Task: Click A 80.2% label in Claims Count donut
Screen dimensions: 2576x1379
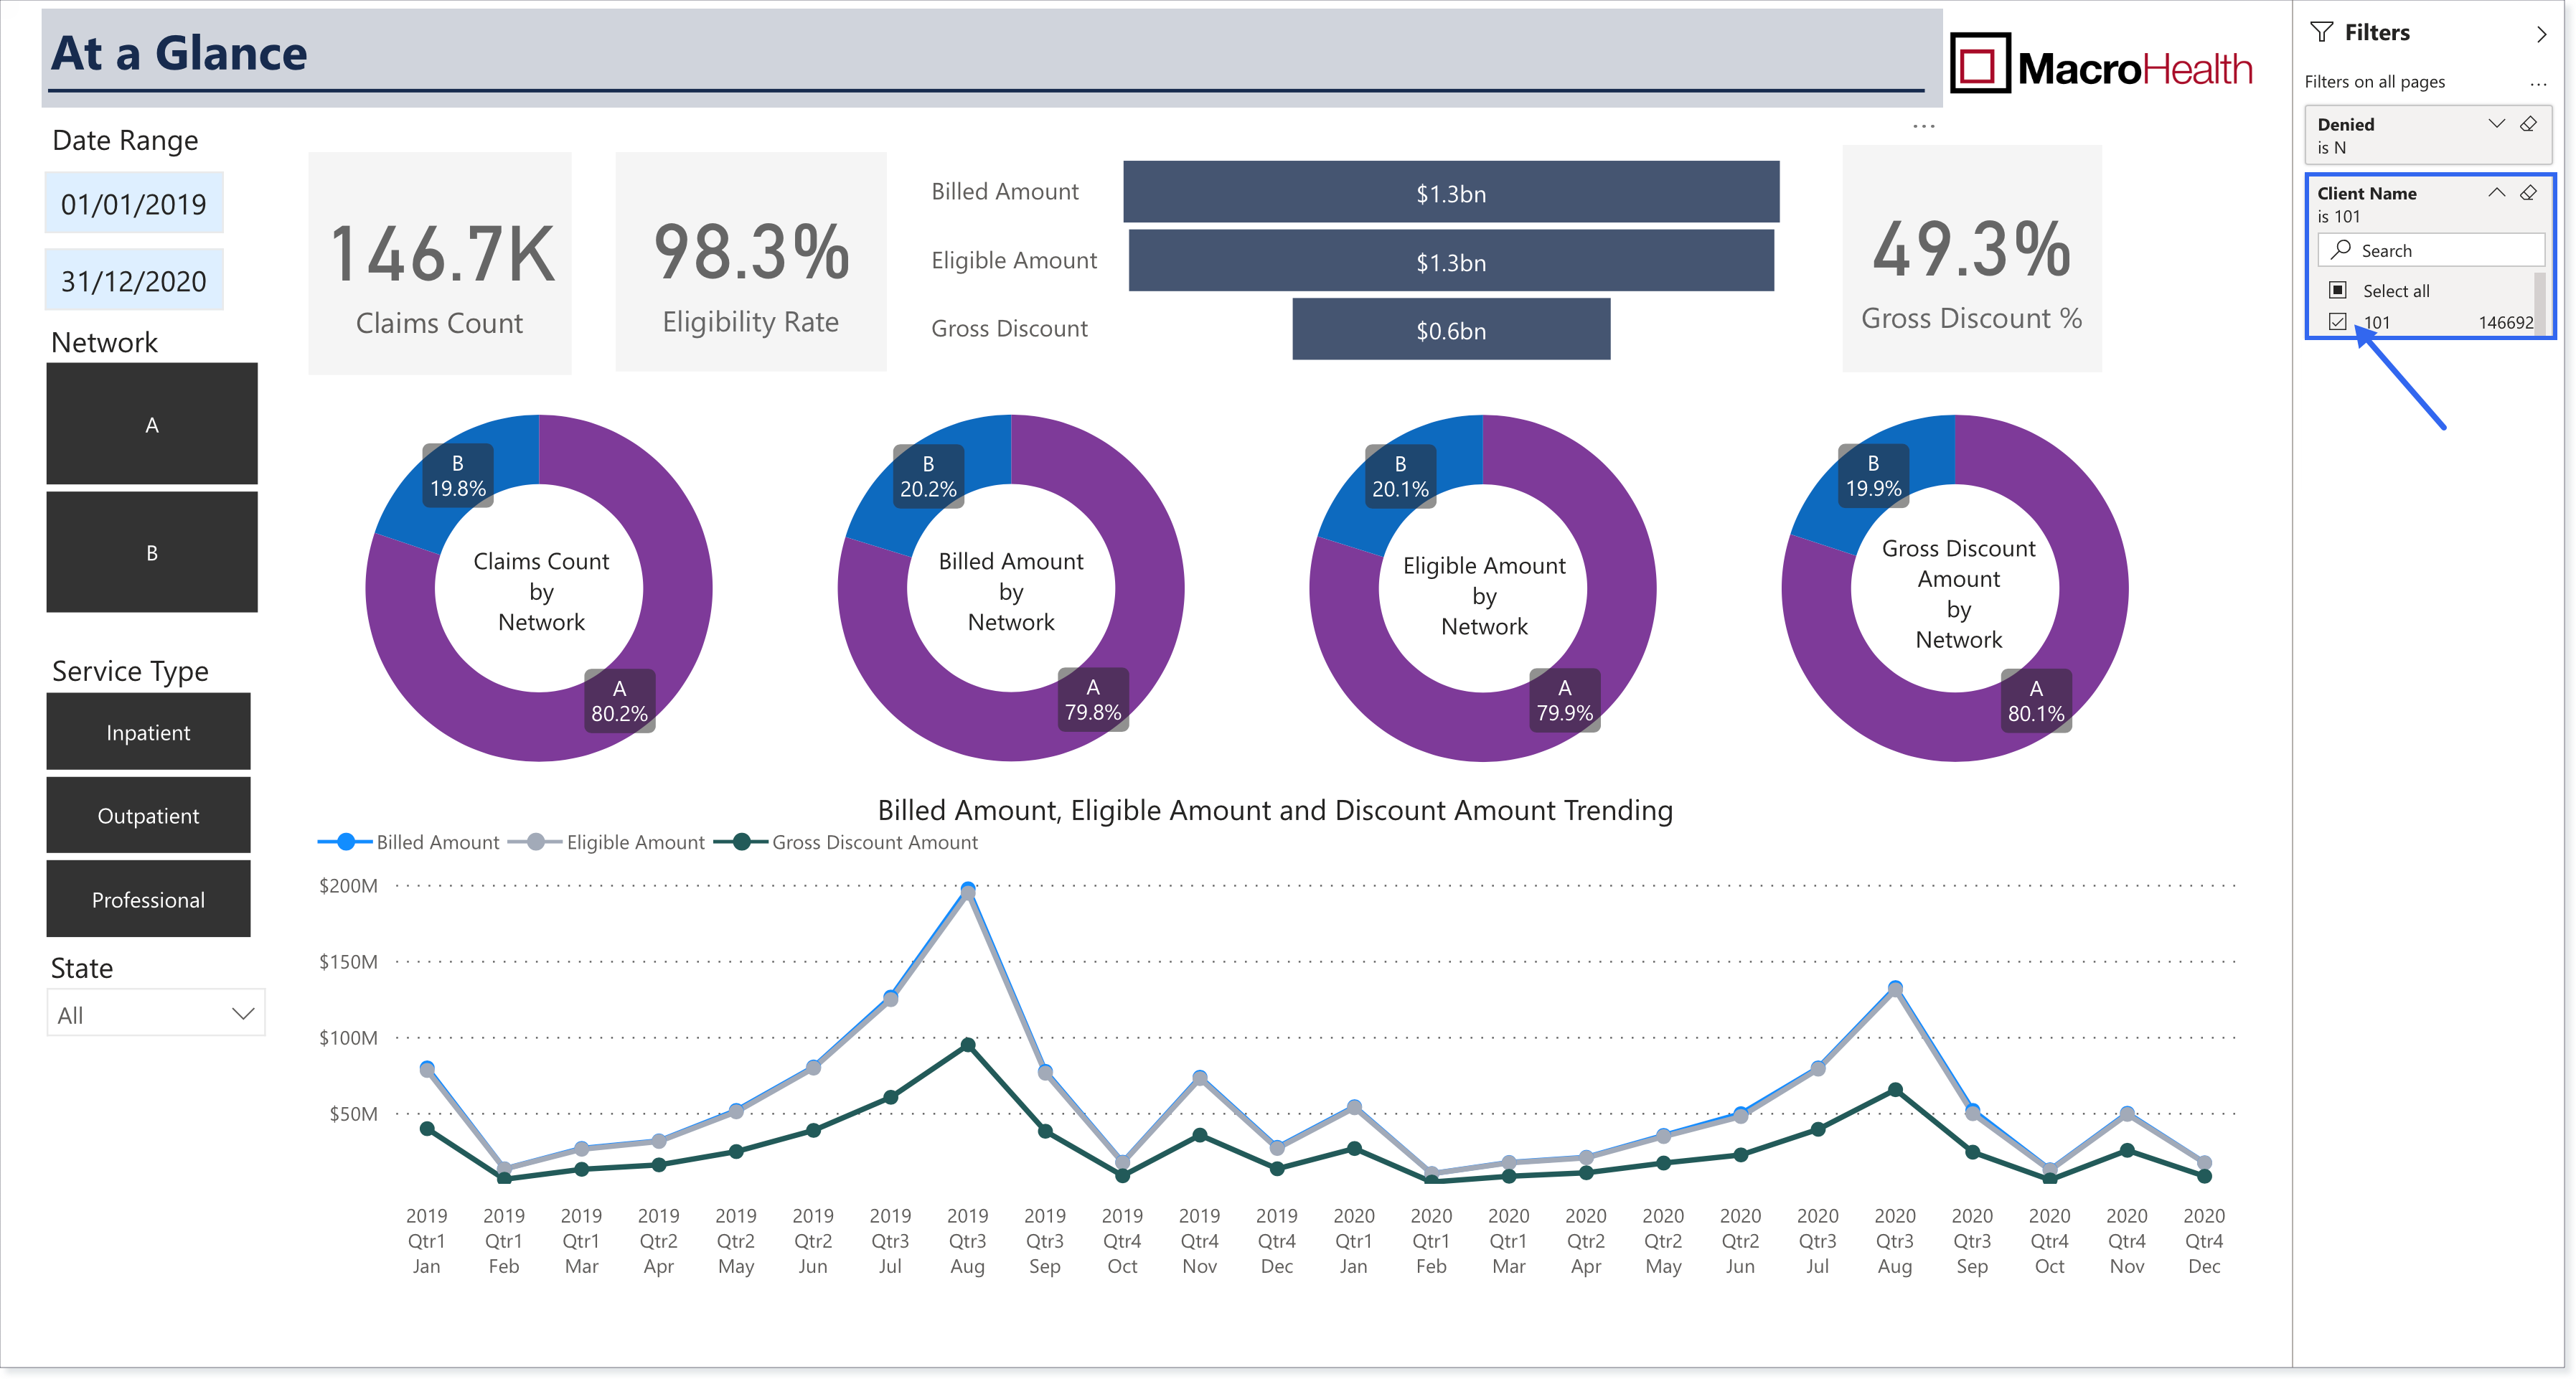Action: [x=620, y=701]
